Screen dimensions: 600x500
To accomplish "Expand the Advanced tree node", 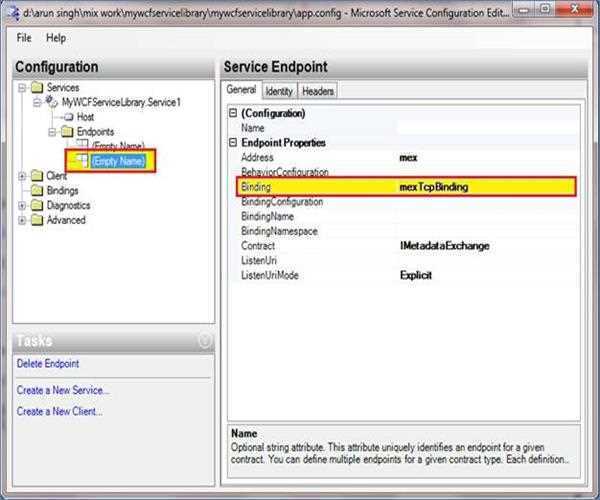I will point(23,220).
